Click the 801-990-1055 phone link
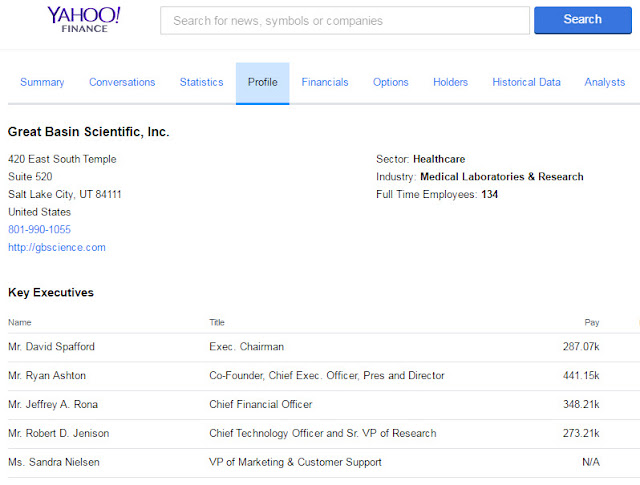The image size is (640, 485). click(39, 229)
